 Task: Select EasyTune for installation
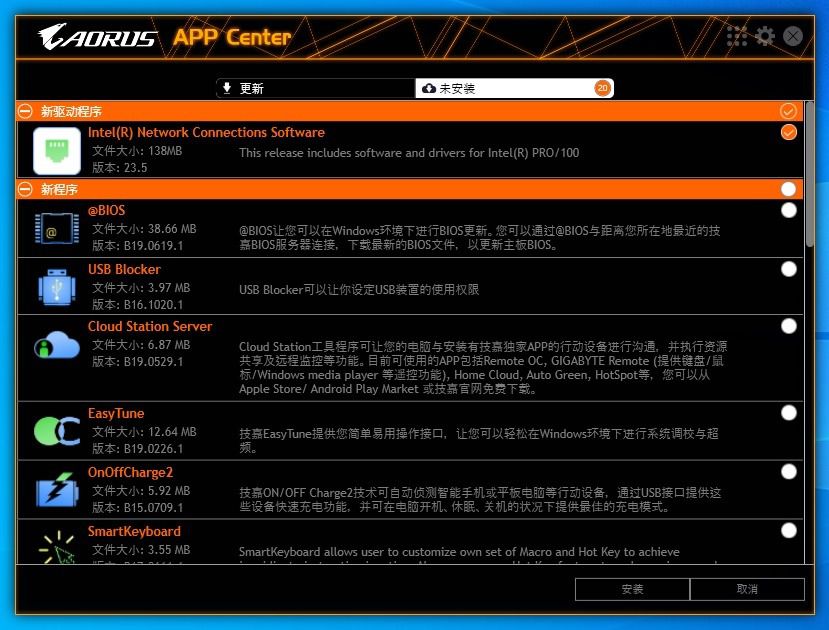788,413
